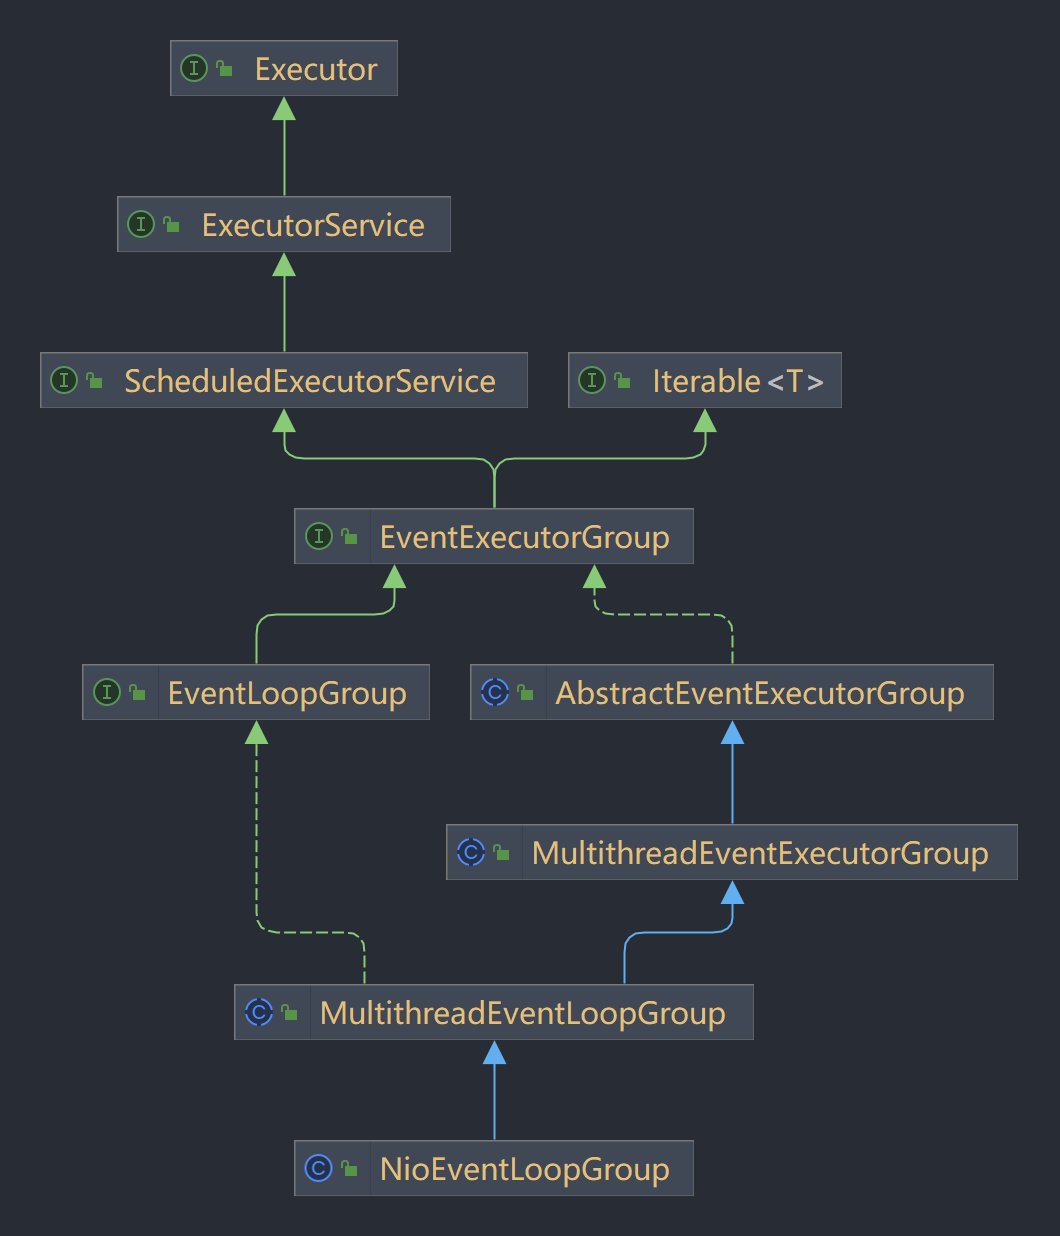The image size is (1060, 1236).
Task: Click the public lock icon on EventExecutorGroup node
Action: tap(349, 536)
